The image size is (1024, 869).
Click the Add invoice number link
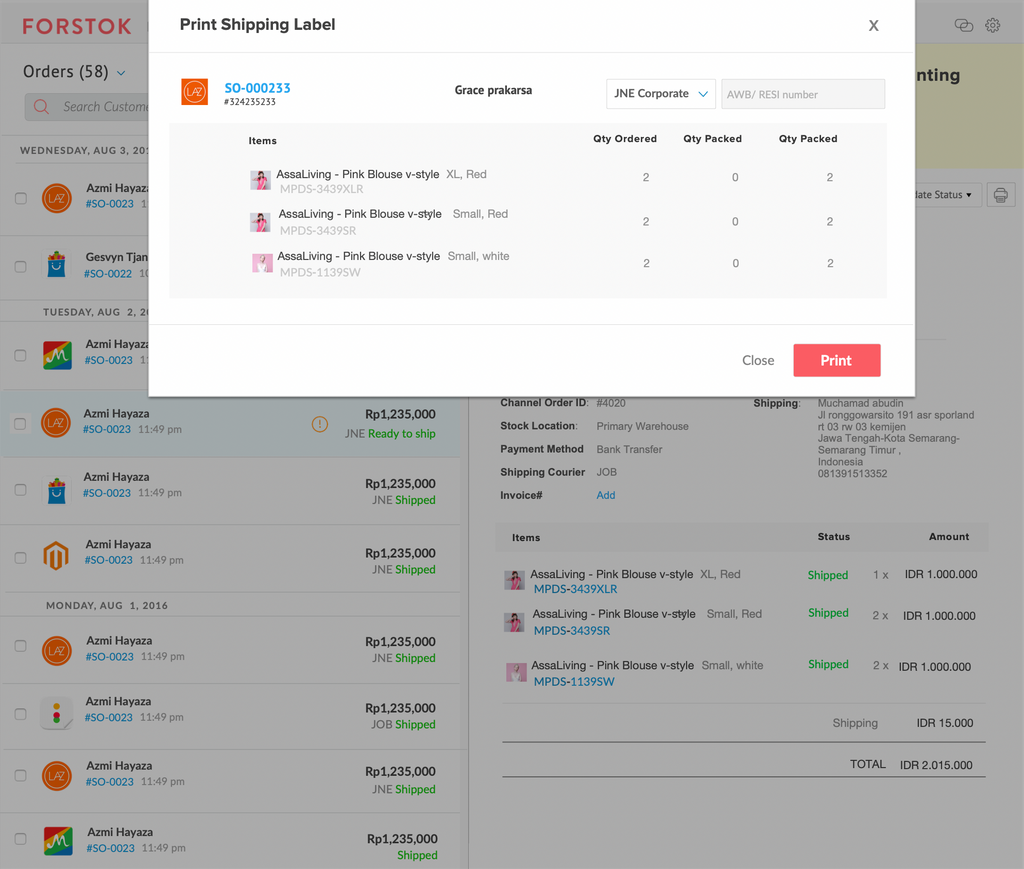click(606, 495)
